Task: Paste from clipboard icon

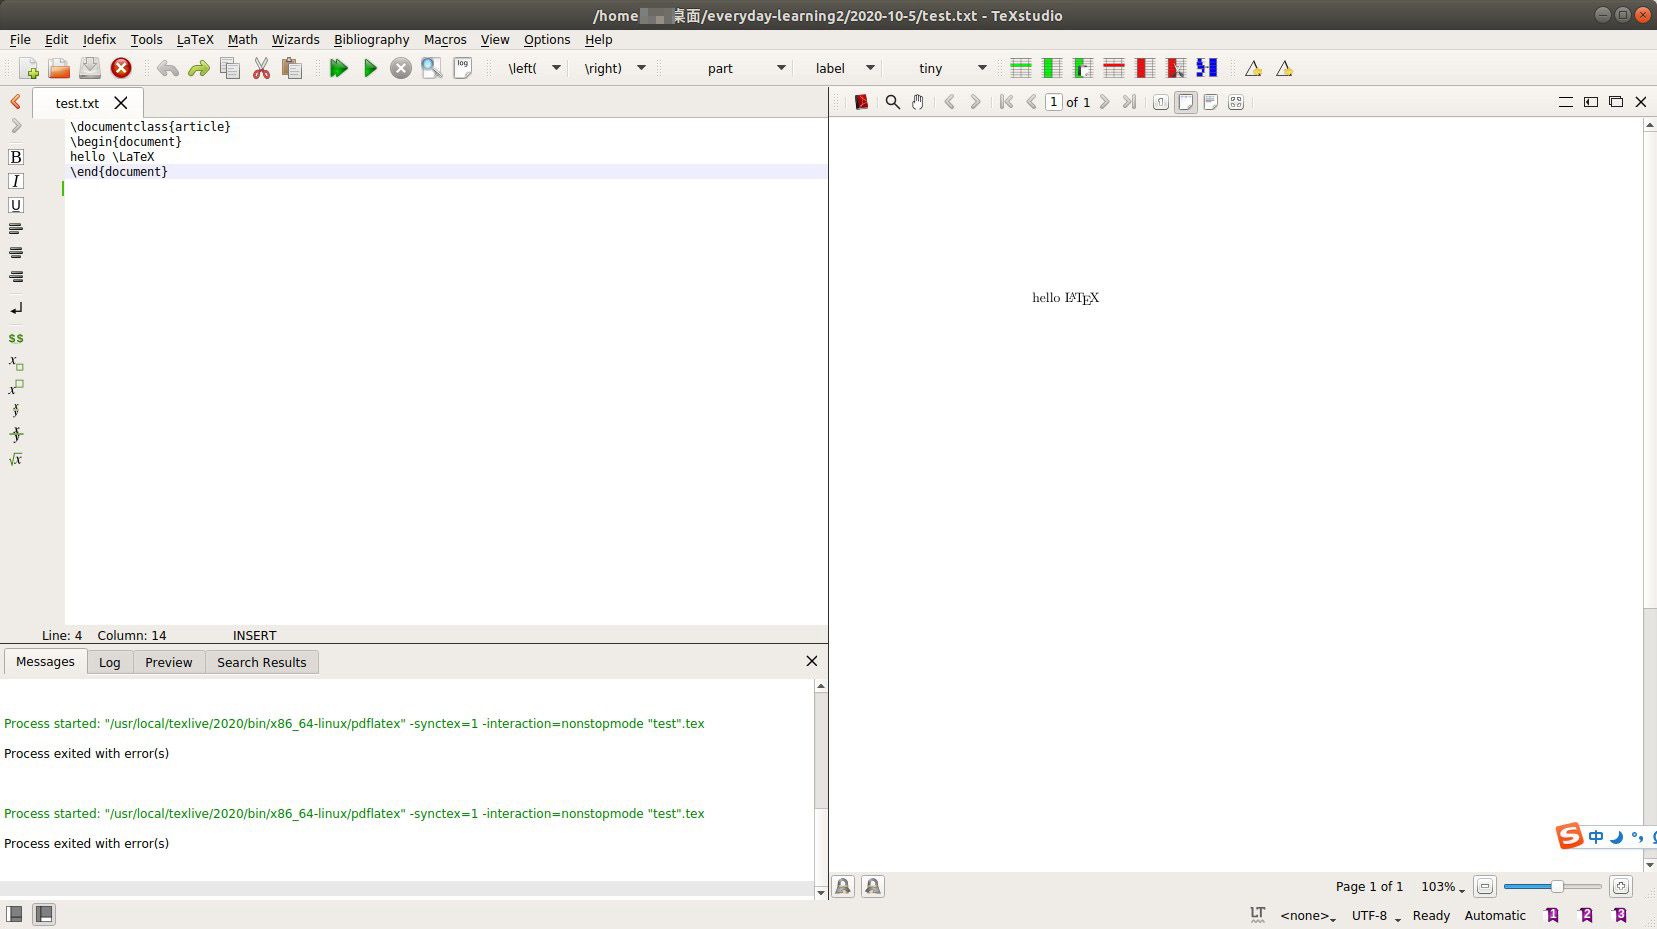Action: (292, 68)
